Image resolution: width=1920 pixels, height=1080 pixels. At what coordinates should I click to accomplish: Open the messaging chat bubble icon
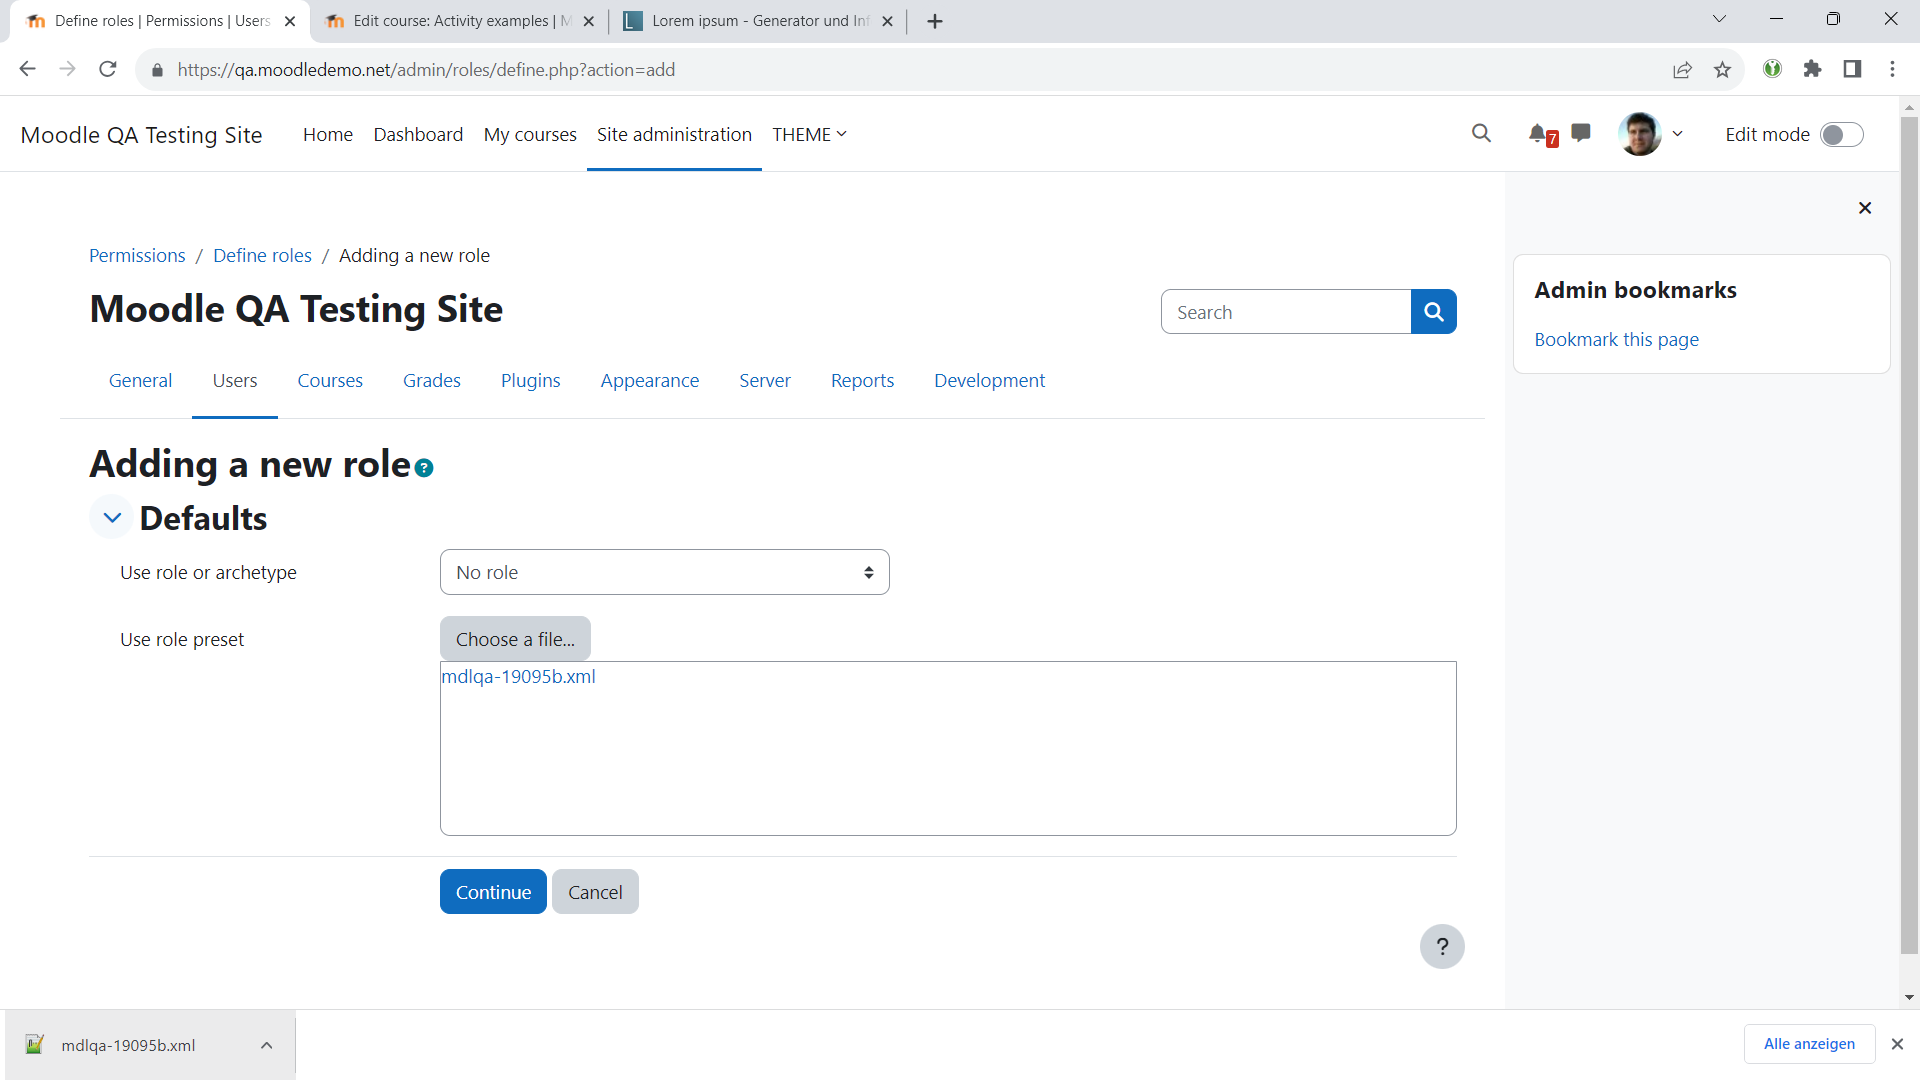click(1581, 133)
